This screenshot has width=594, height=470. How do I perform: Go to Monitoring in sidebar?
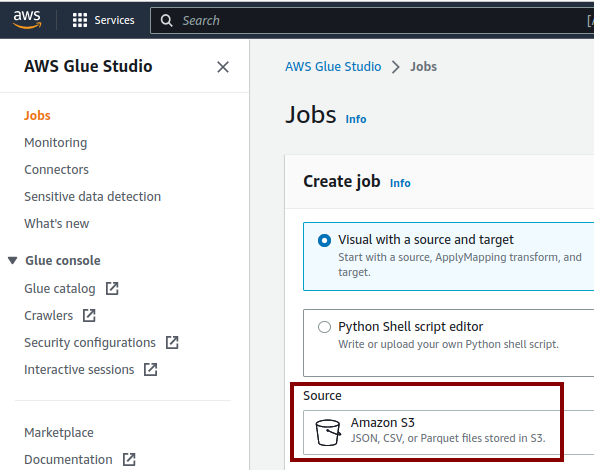click(56, 142)
